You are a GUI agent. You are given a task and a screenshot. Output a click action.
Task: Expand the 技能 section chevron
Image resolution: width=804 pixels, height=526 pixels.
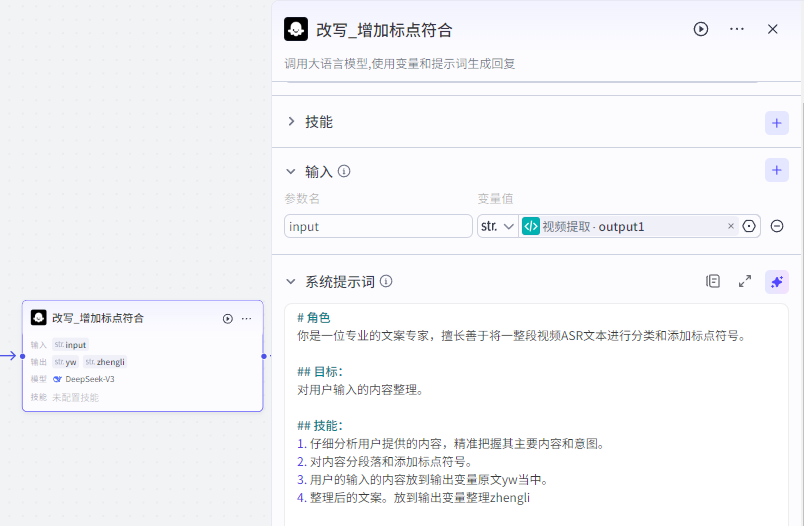pos(291,122)
